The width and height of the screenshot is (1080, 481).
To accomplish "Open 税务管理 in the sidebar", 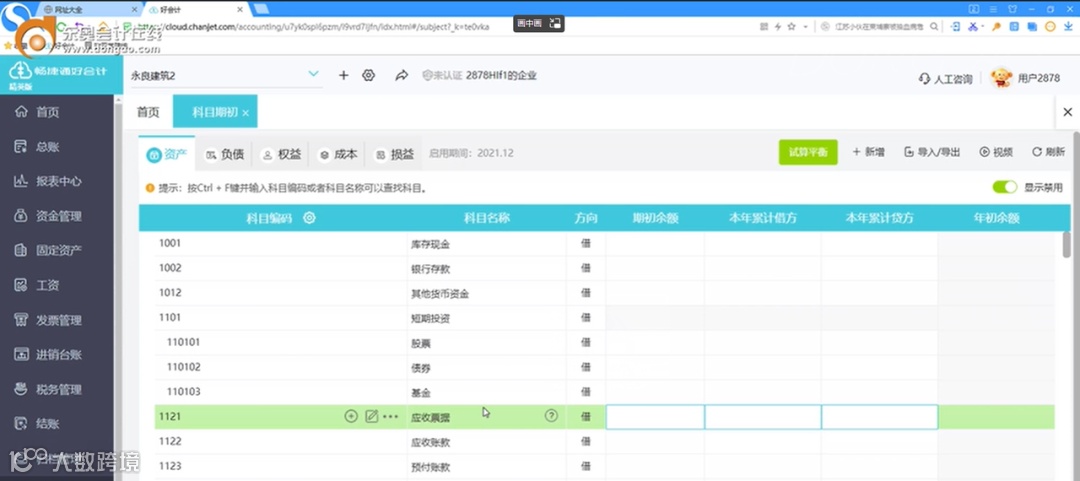I will 48,389.
